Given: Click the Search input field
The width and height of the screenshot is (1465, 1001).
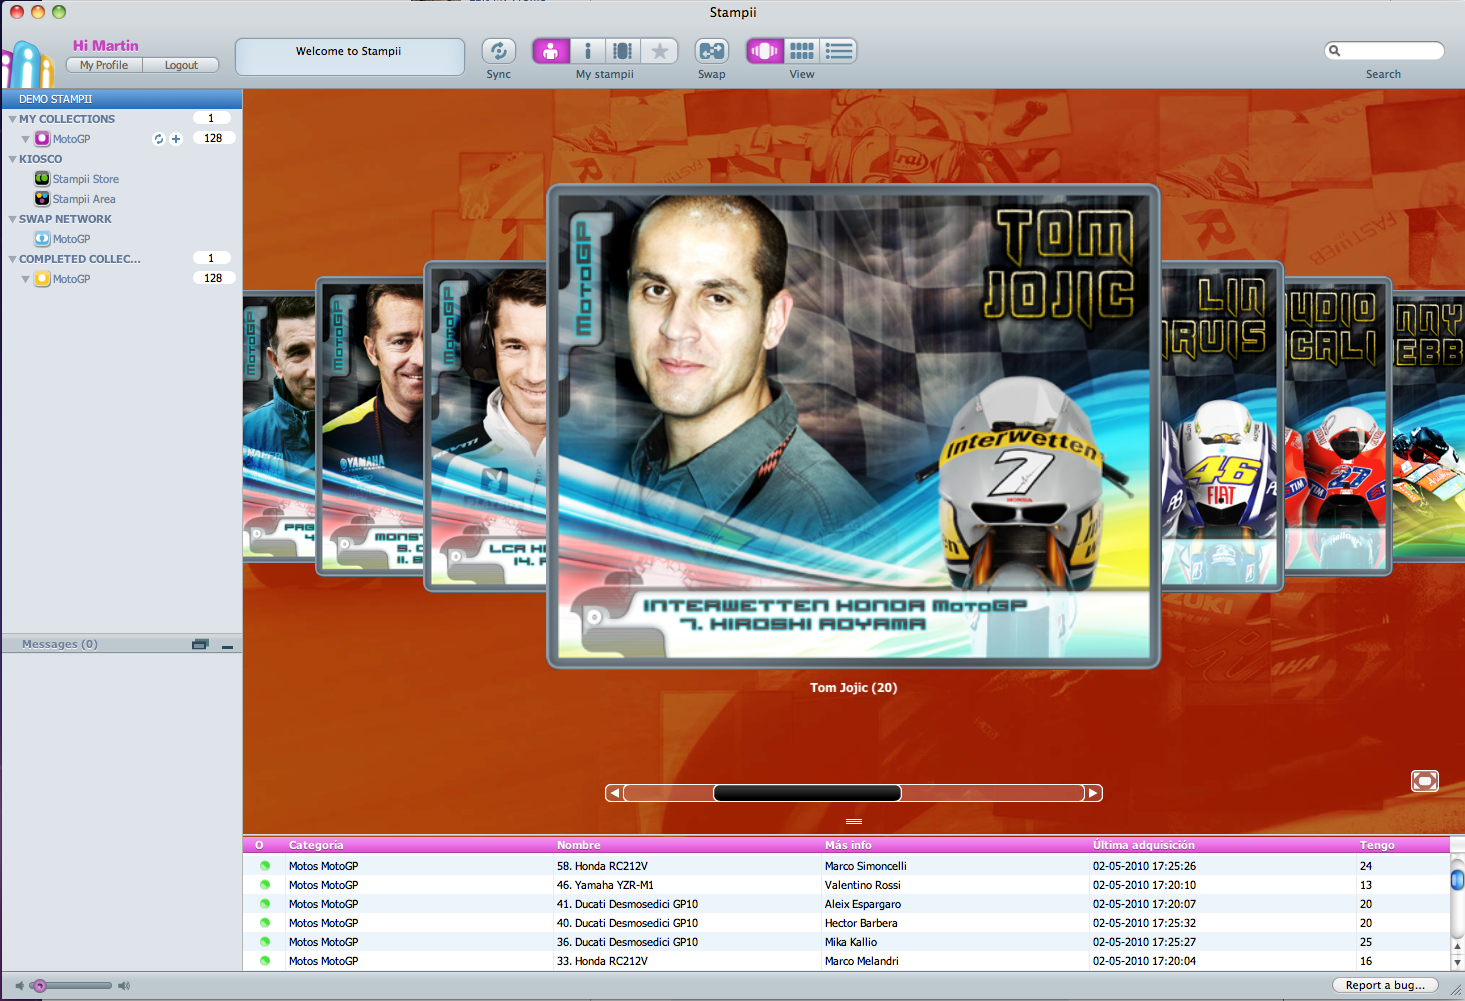Looking at the screenshot, I should pyautogui.click(x=1390, y=51).
